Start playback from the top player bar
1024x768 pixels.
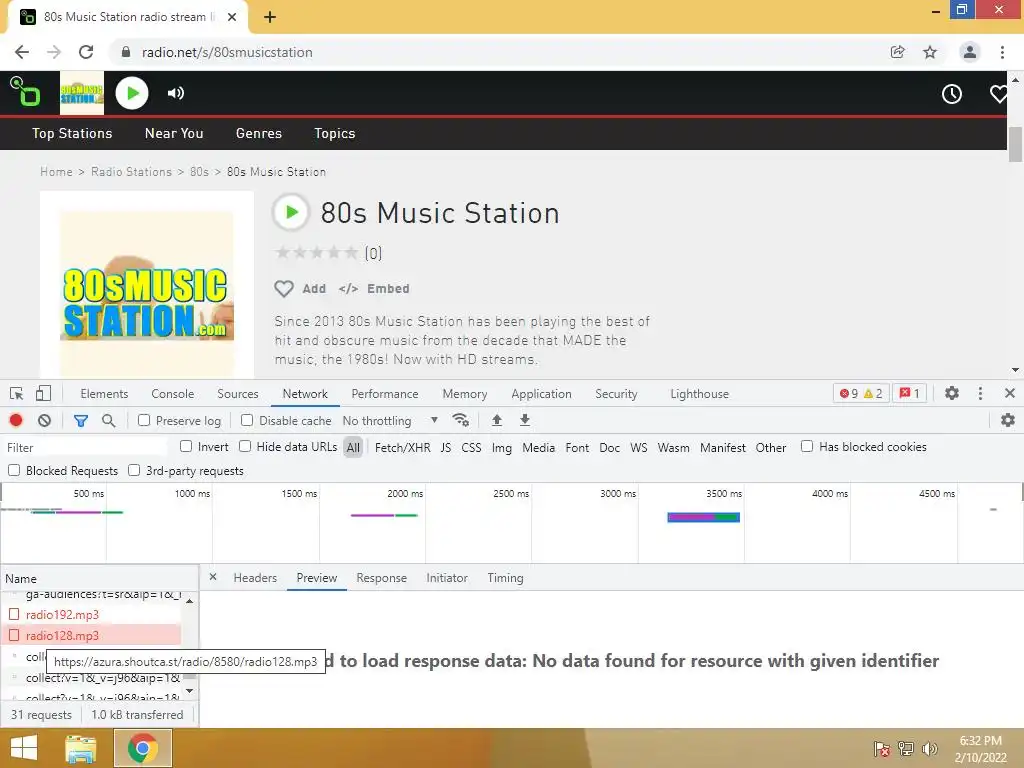point(132,93)
